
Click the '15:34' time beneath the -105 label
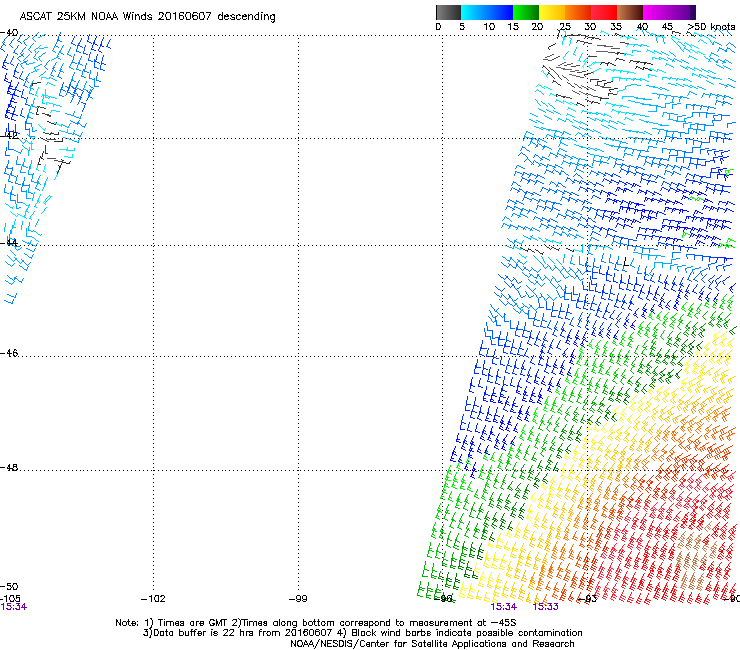(14, 607)
